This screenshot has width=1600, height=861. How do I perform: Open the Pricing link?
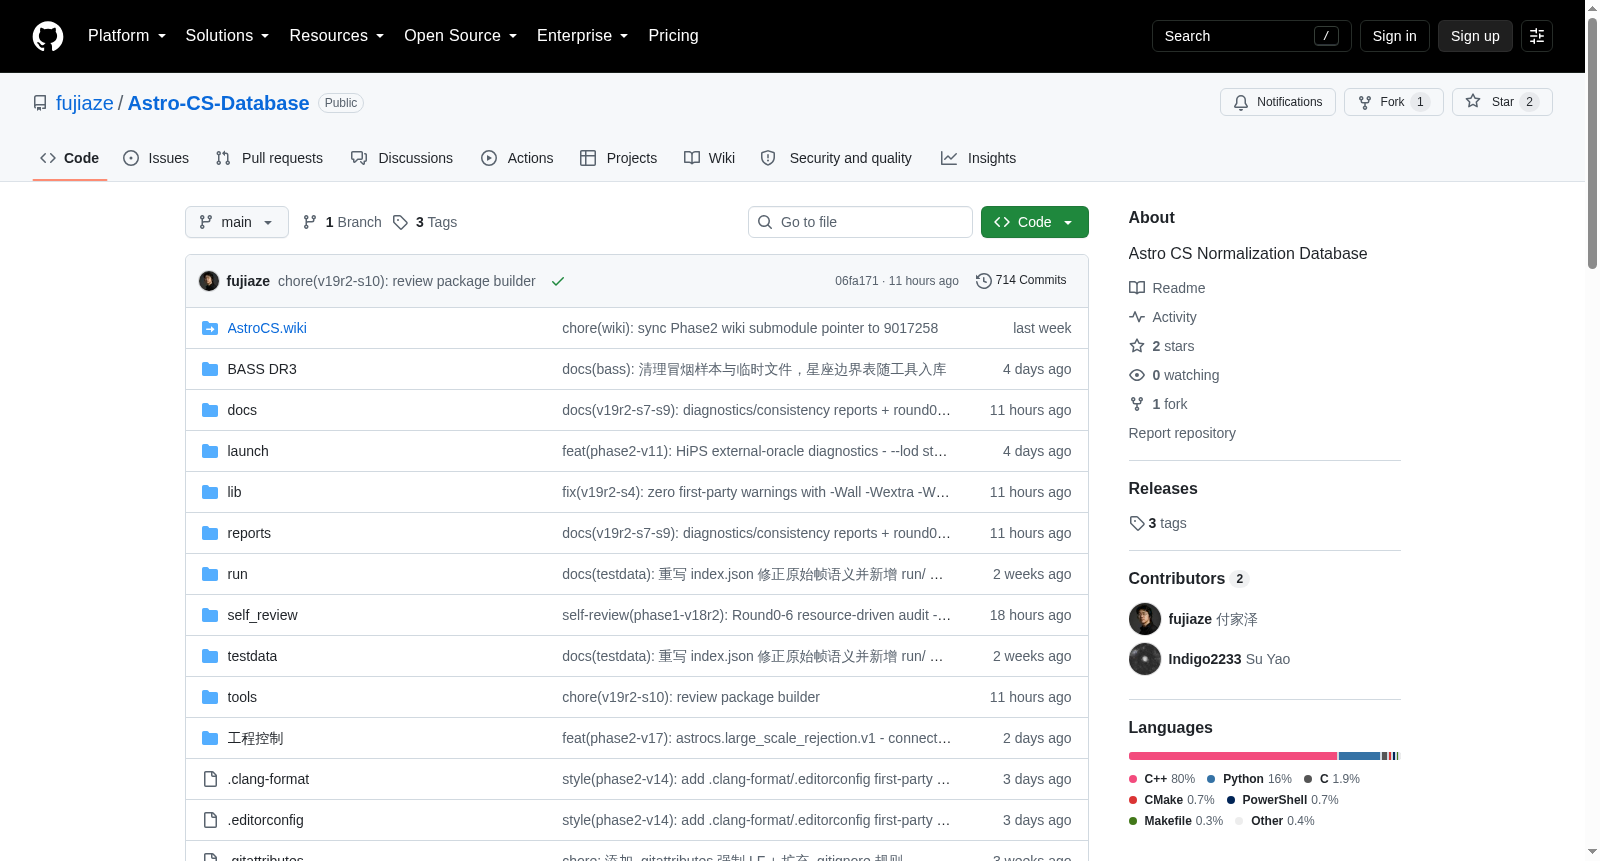pos(674,36)
